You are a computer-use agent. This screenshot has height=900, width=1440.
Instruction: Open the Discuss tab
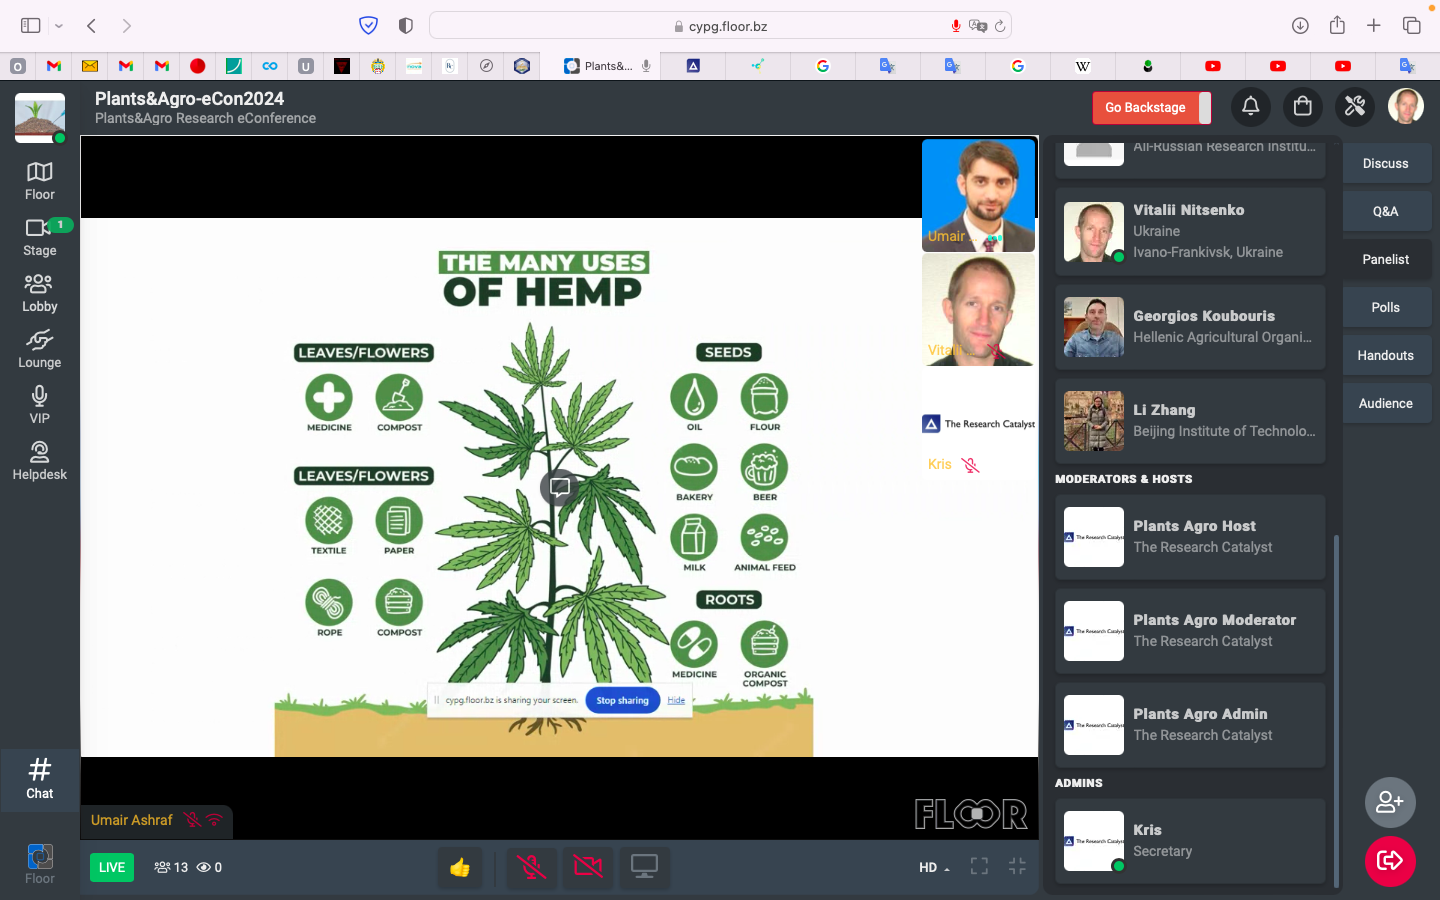coord(1386,163)
